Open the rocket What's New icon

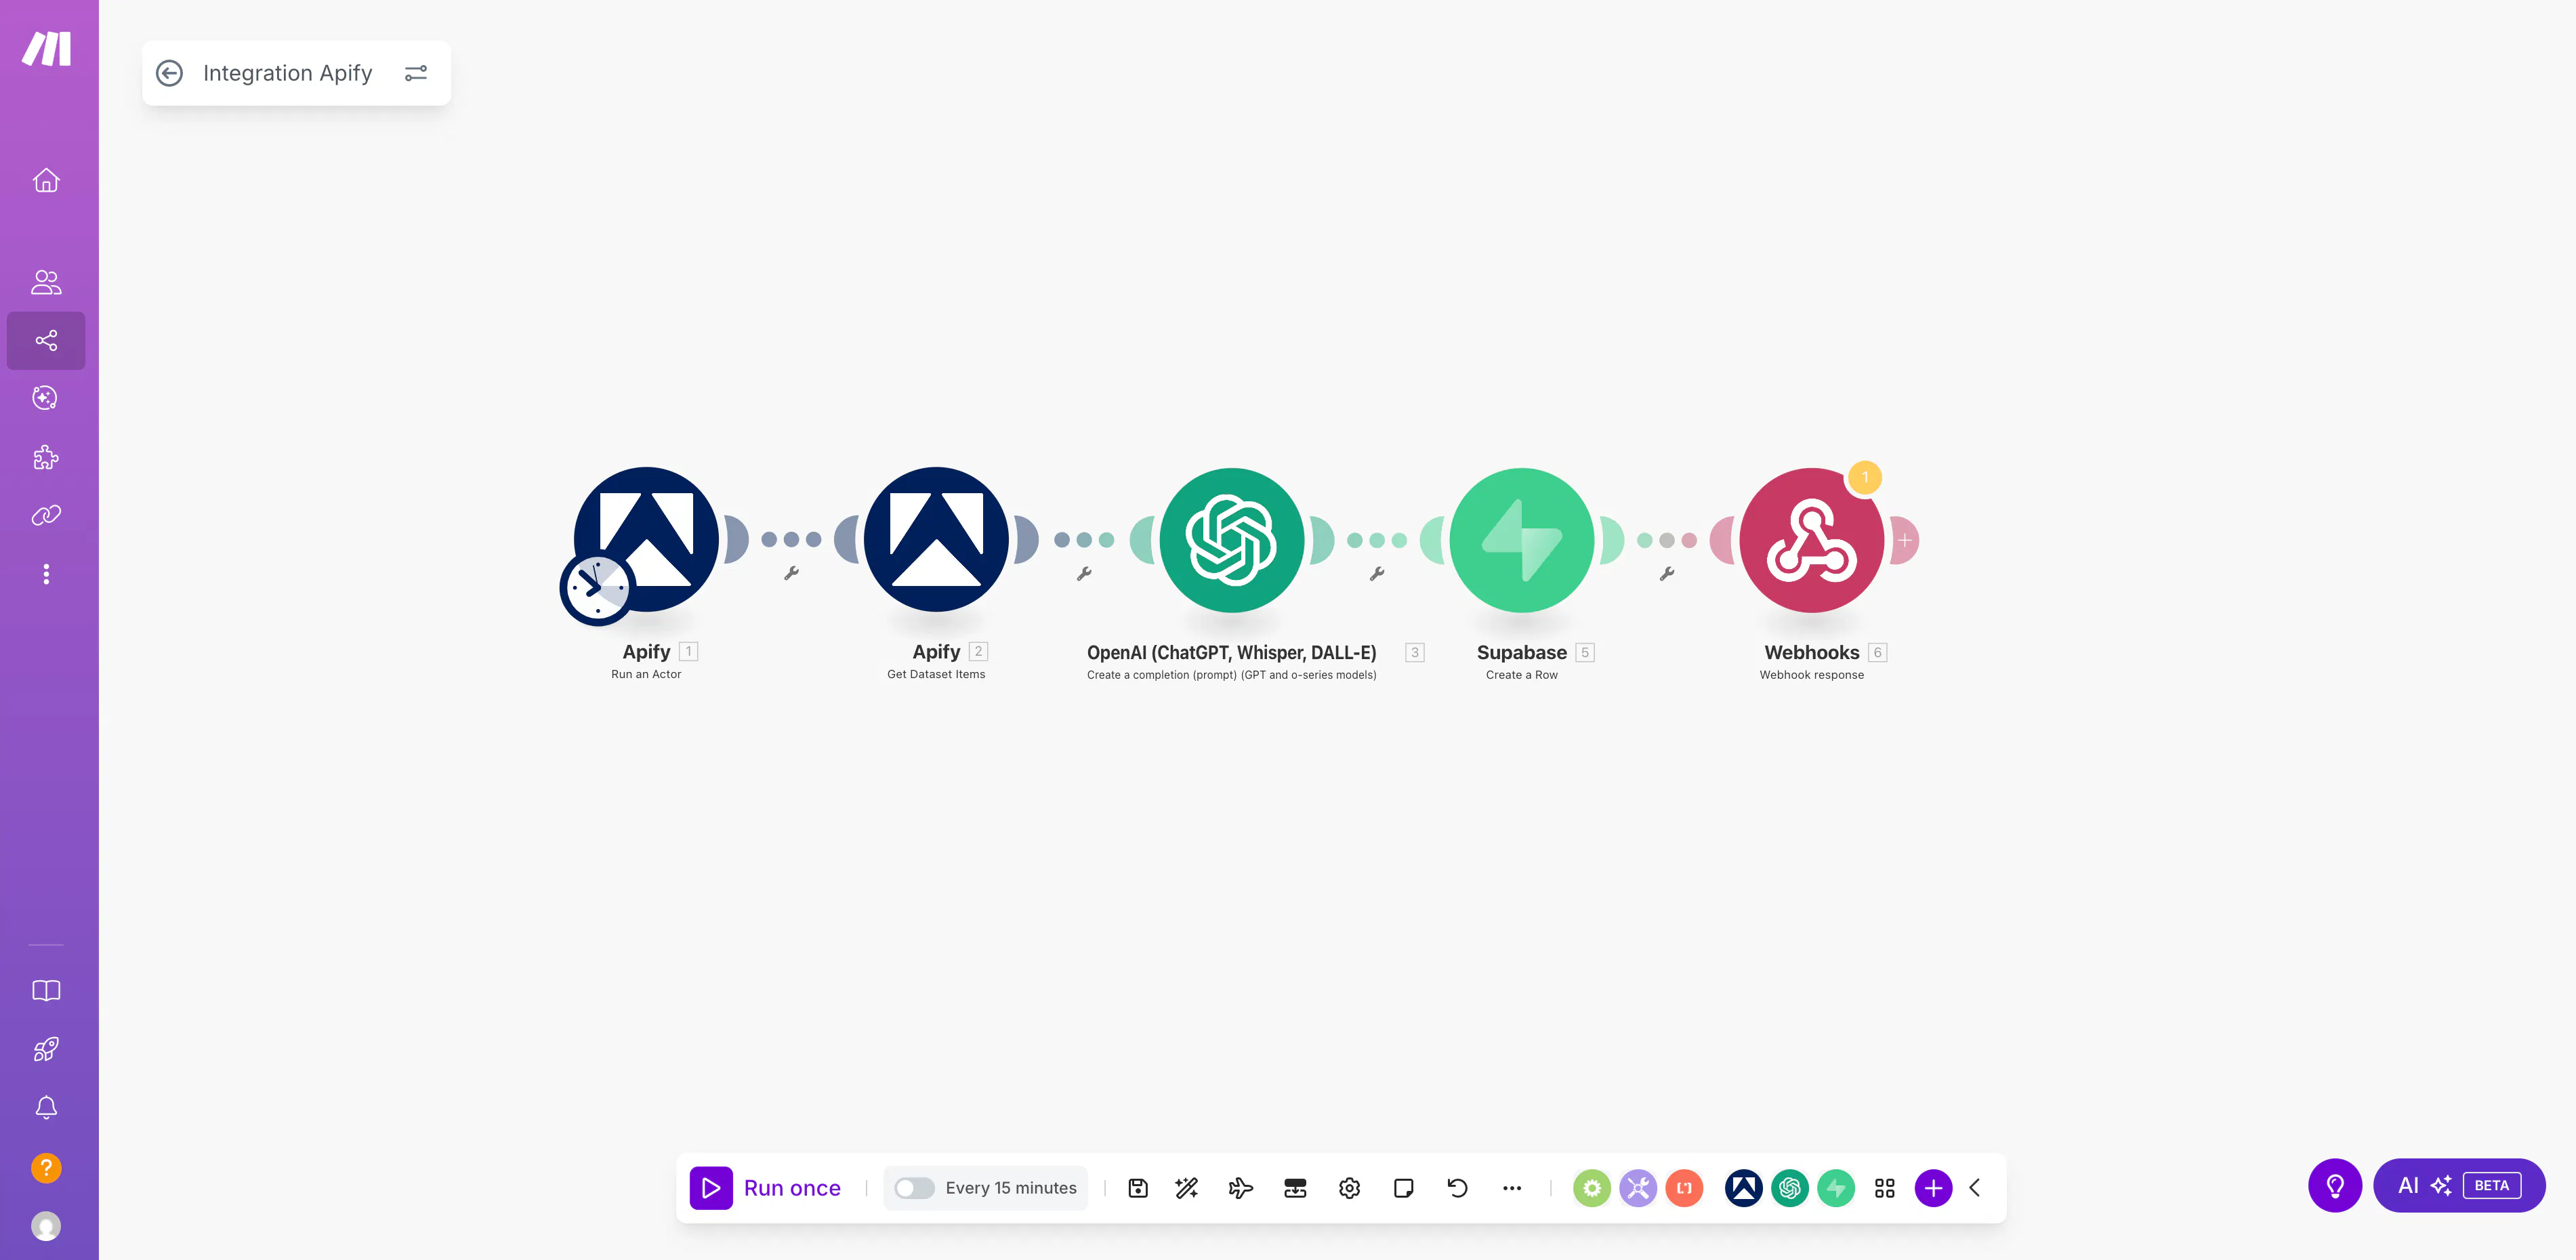pos(46,1049)
